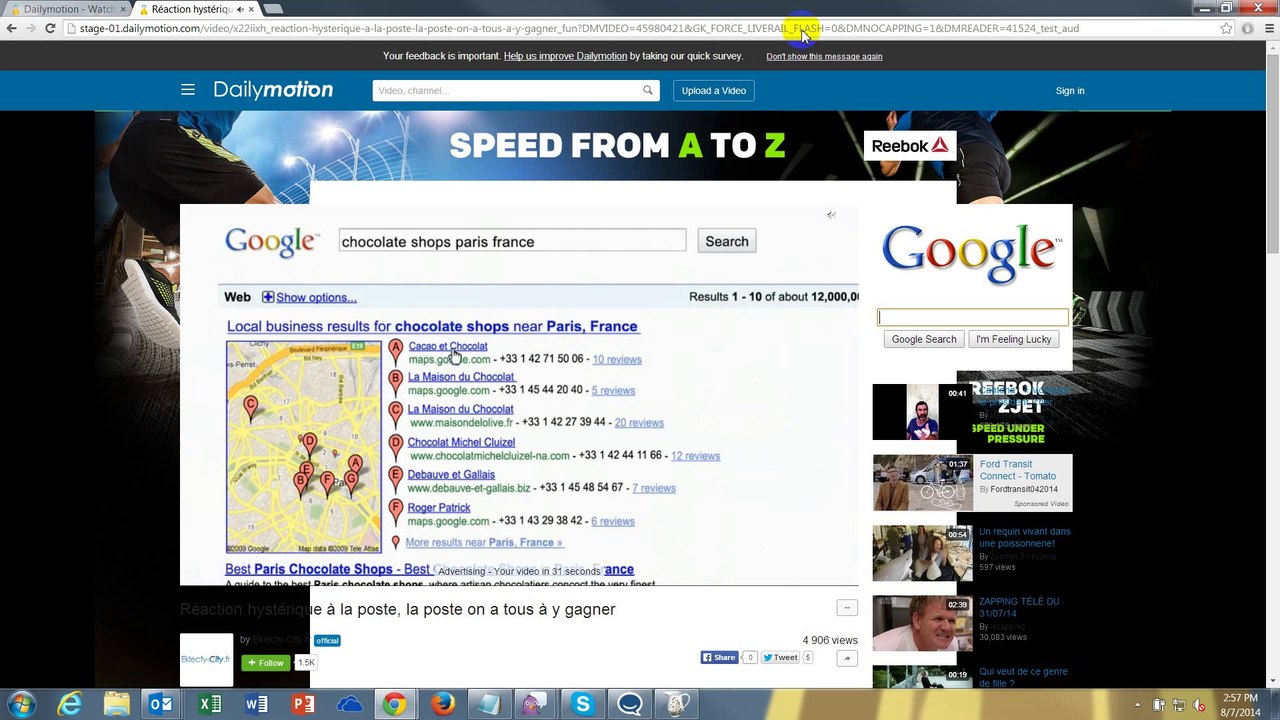Image resolution: width=1280 pixels, height=720 pixels.
Task: Click the browser address bar
Action: tap(645, 28)
